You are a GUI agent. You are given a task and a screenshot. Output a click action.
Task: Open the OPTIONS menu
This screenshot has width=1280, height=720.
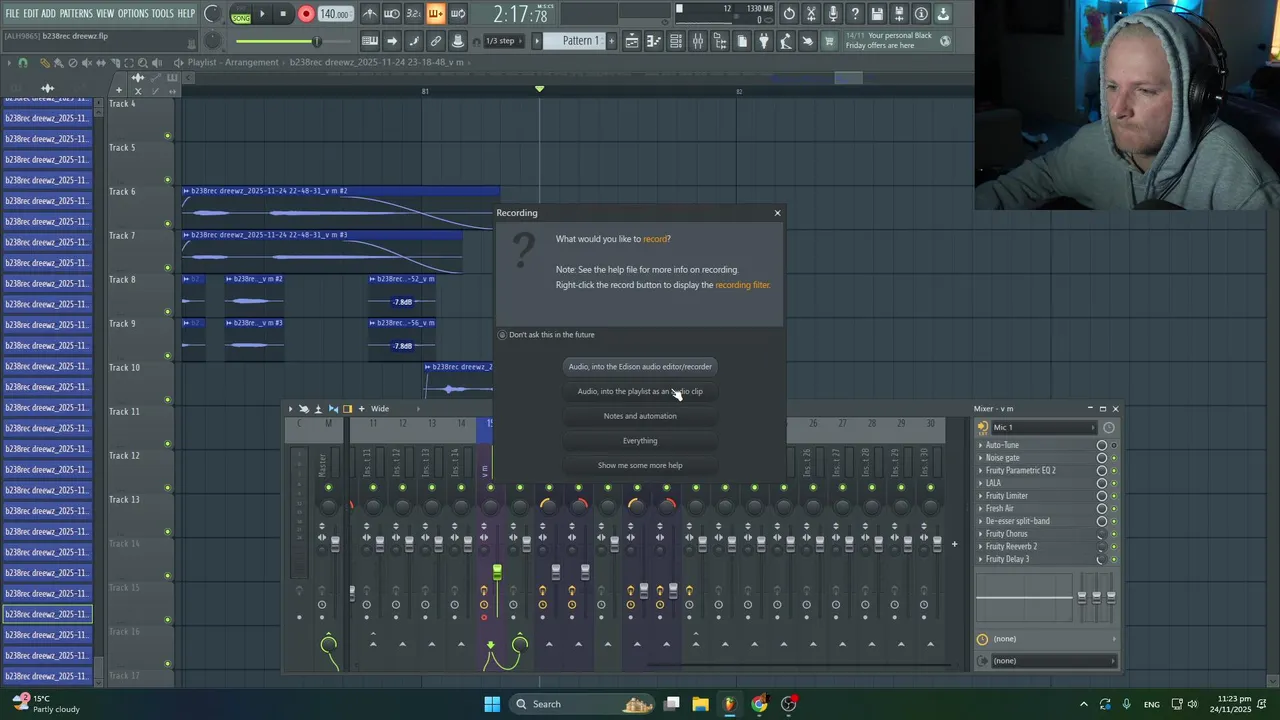pos(133,13)
